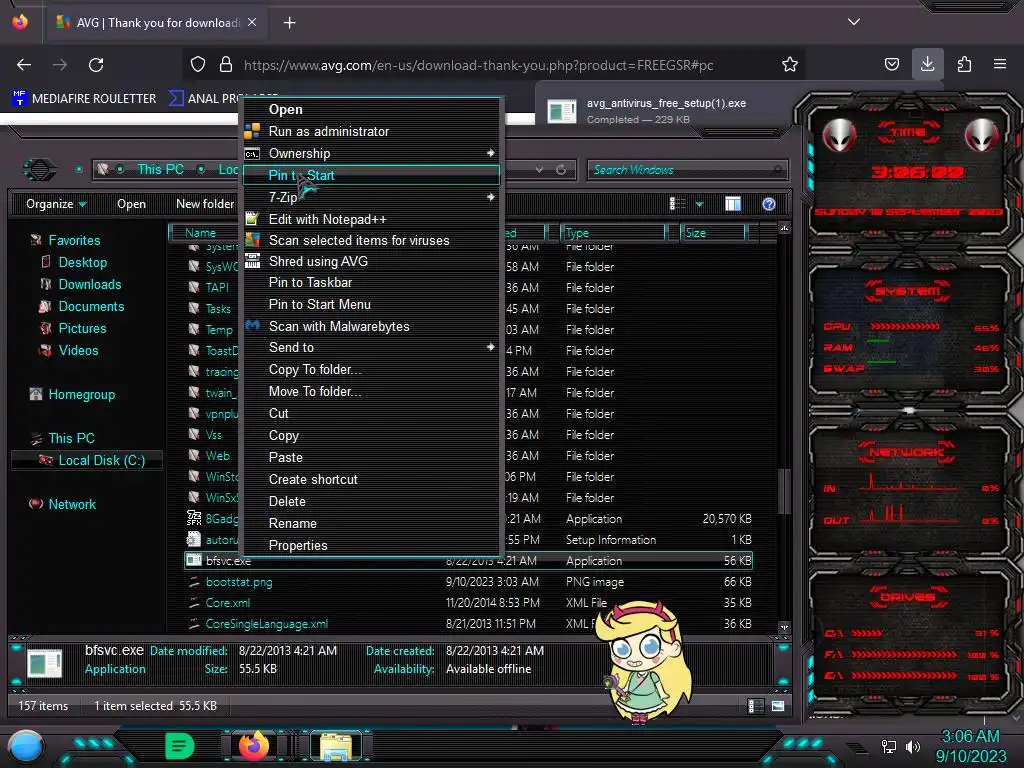This screenshot has width=1024, height=768.
Task: Open Firefox extensions puzzle icon
Action: [x=964, y=64]
